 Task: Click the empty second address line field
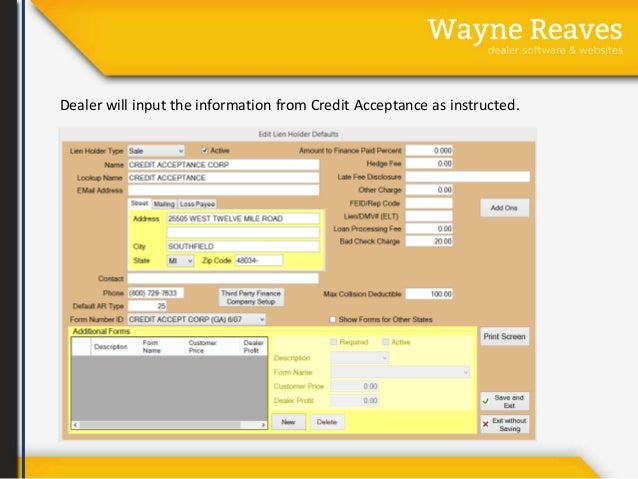(243, 232)
